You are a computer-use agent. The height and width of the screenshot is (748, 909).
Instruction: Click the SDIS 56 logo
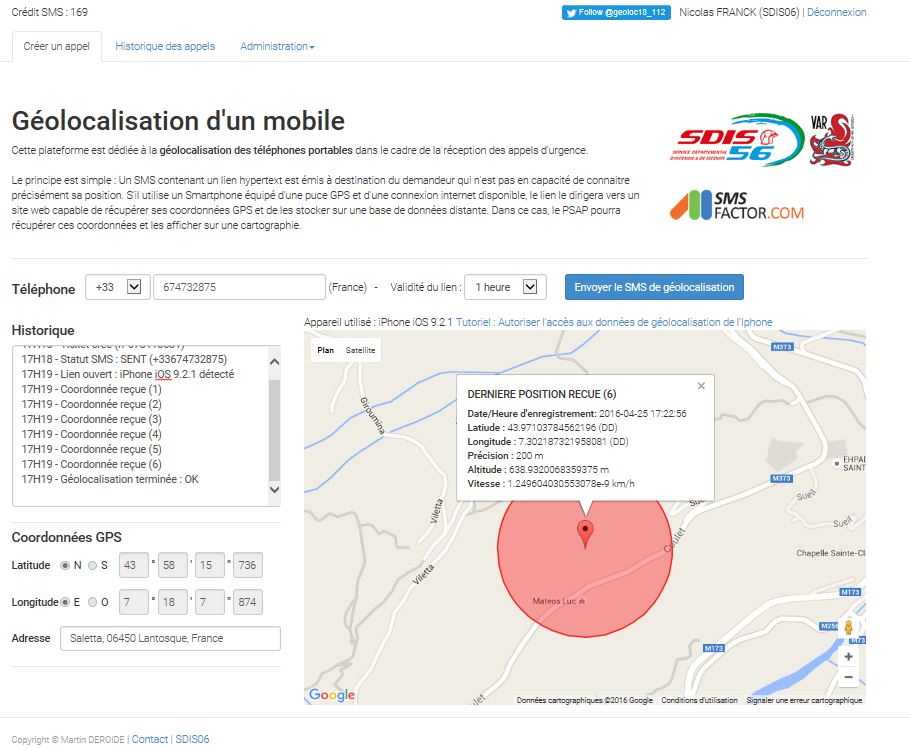737,140
